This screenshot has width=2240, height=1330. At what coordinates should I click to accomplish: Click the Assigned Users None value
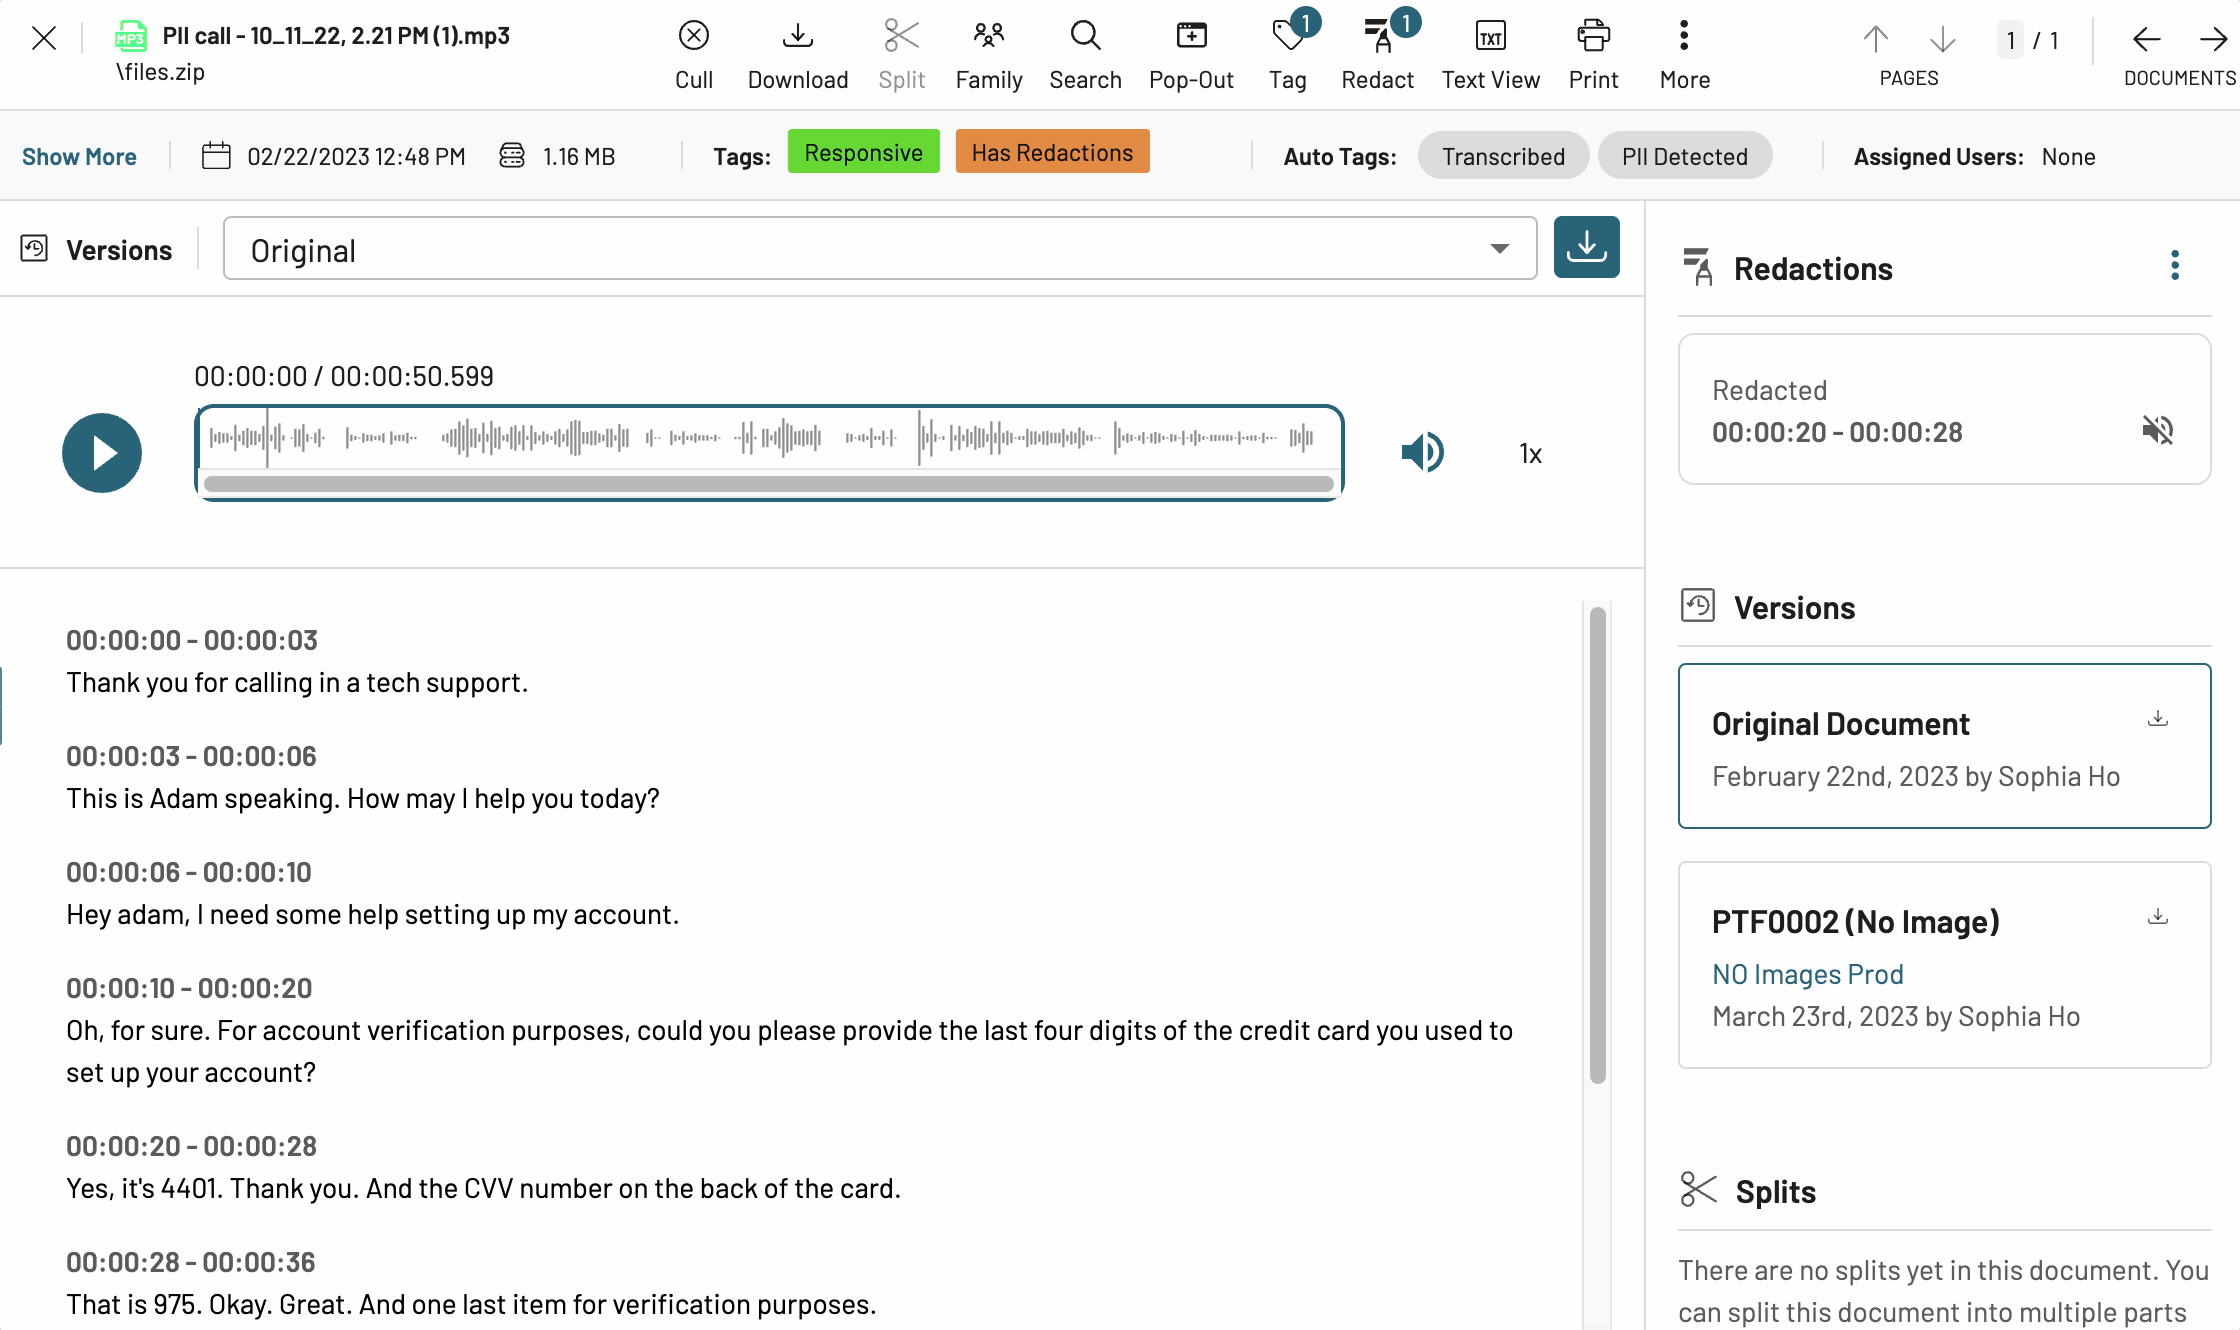pos(2068,156)
